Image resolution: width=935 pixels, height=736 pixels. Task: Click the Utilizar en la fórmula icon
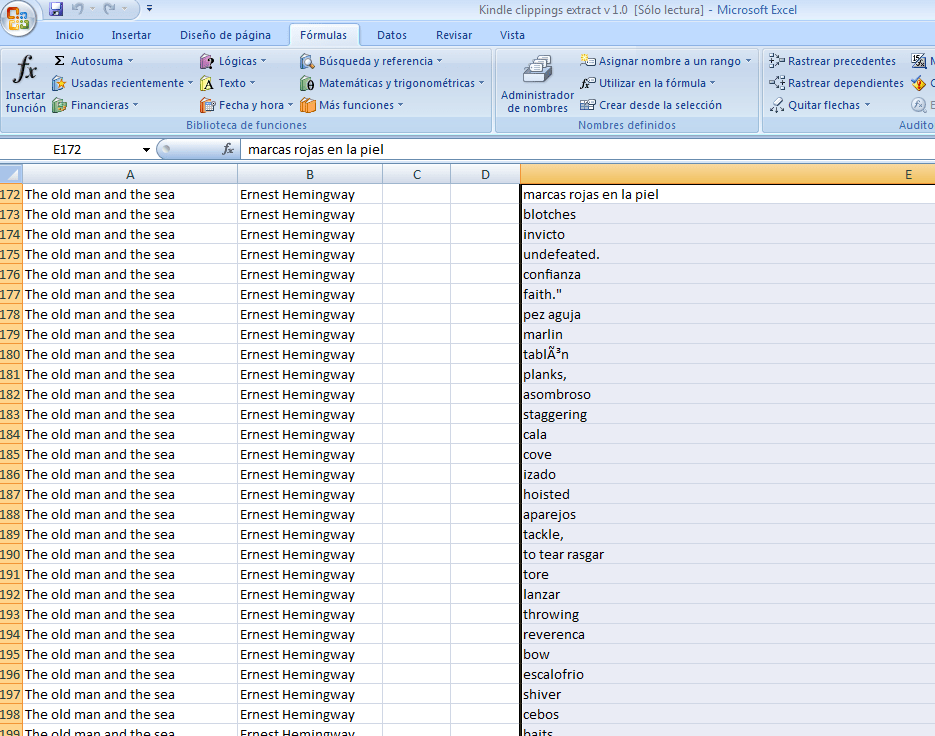coord(587,83)
